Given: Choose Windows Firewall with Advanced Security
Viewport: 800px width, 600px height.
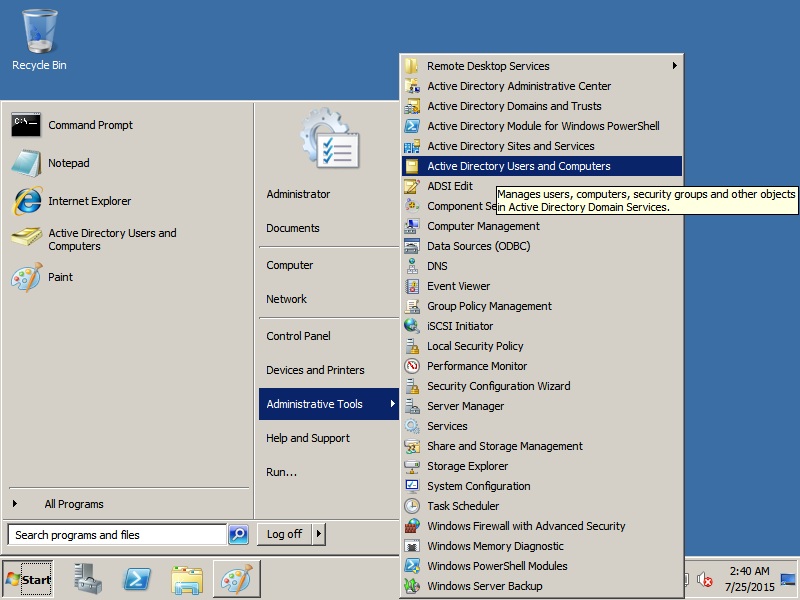Looking at the screenshot, I should point(525,526).
